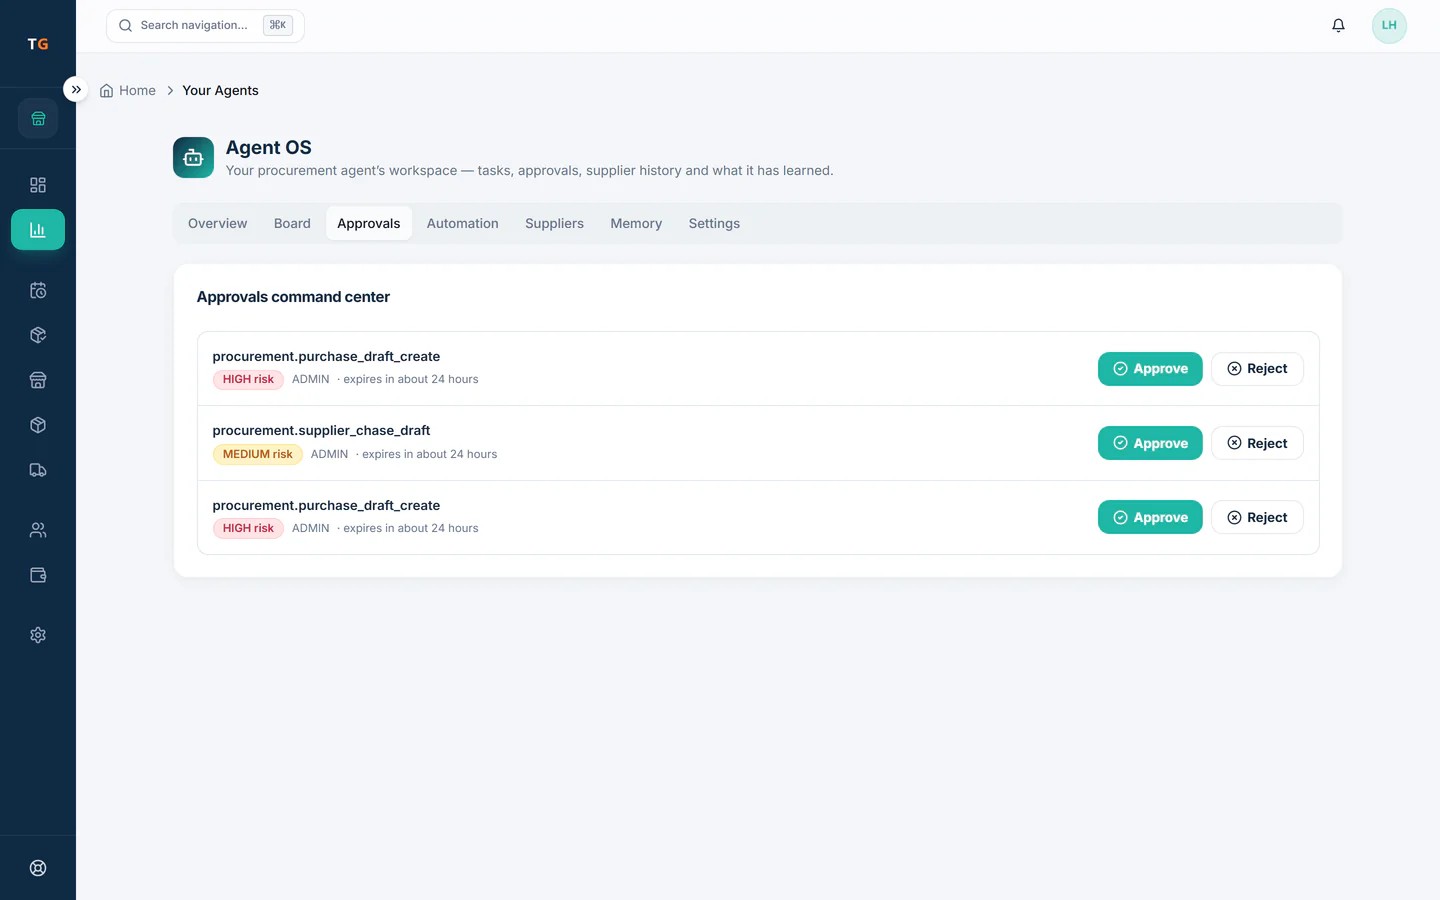Screen dimensions: 1440x900
Task: Click the procurement.supplier_chase_draft title
Action: click(321, 431)
